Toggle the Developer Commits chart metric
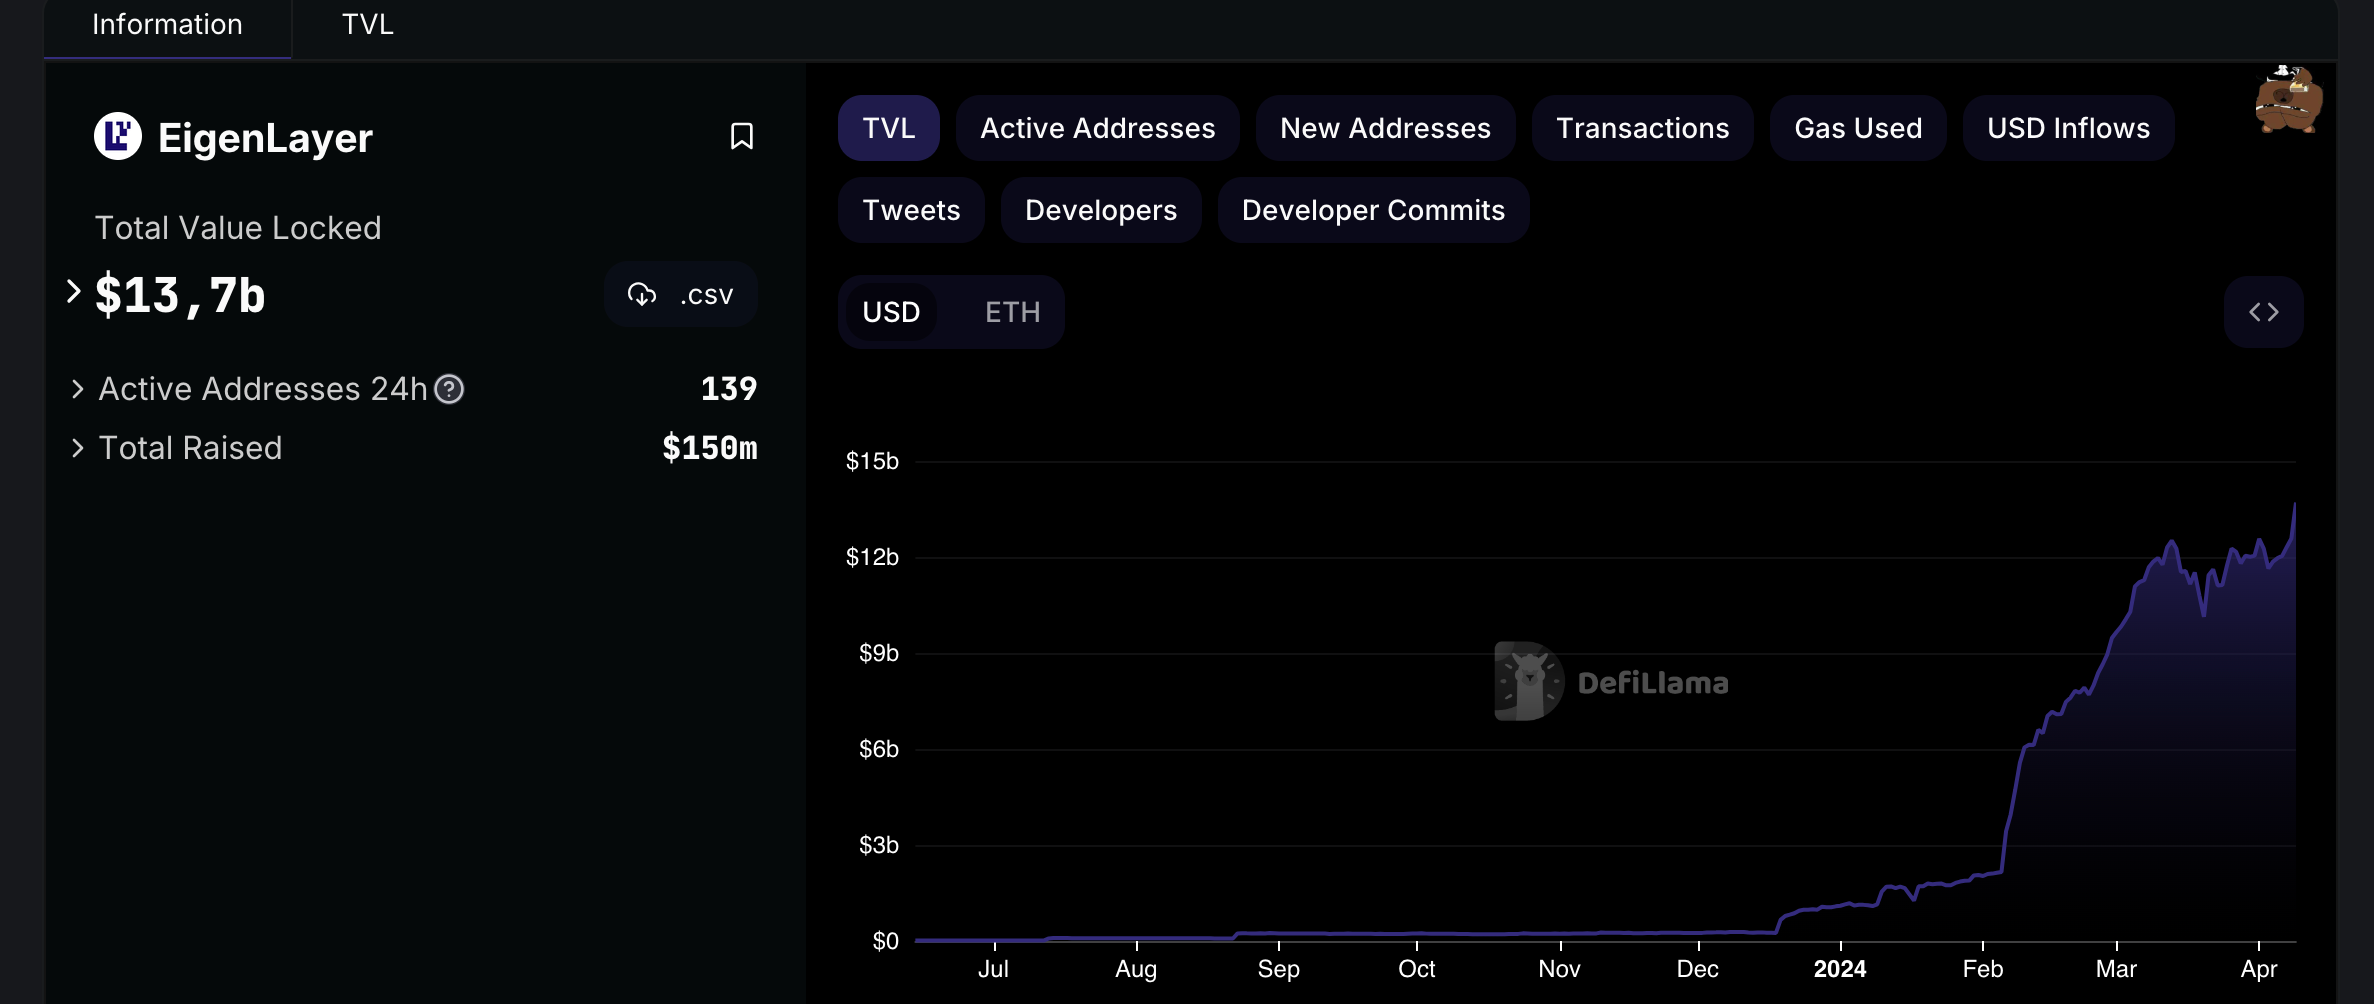Screen dimensions: 2374x1004 pyautogui.click(x=1373, y=210)
